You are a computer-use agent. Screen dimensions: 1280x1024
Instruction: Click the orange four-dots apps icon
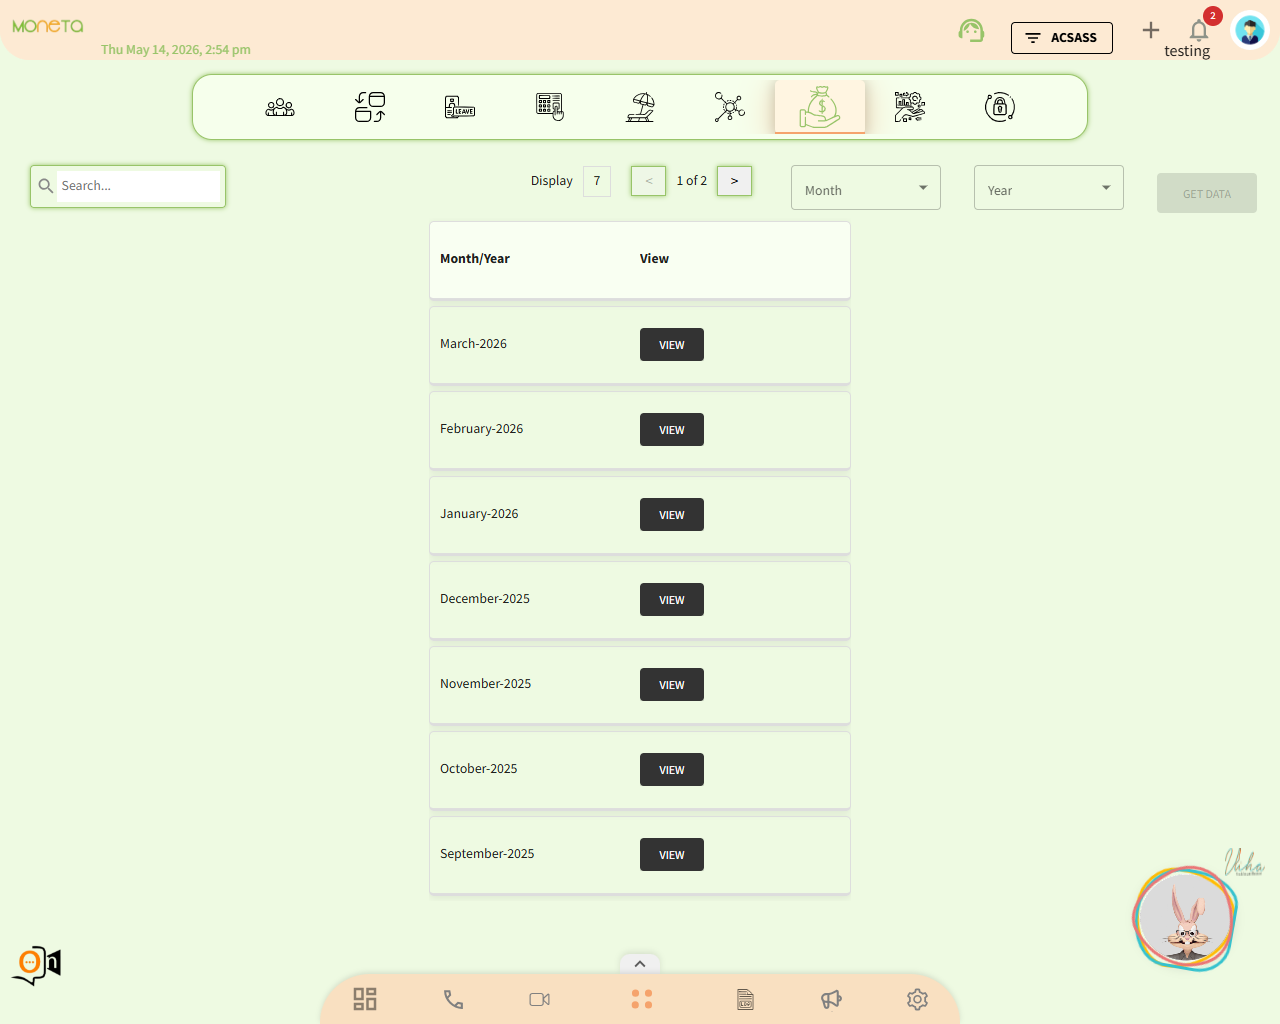642,999
